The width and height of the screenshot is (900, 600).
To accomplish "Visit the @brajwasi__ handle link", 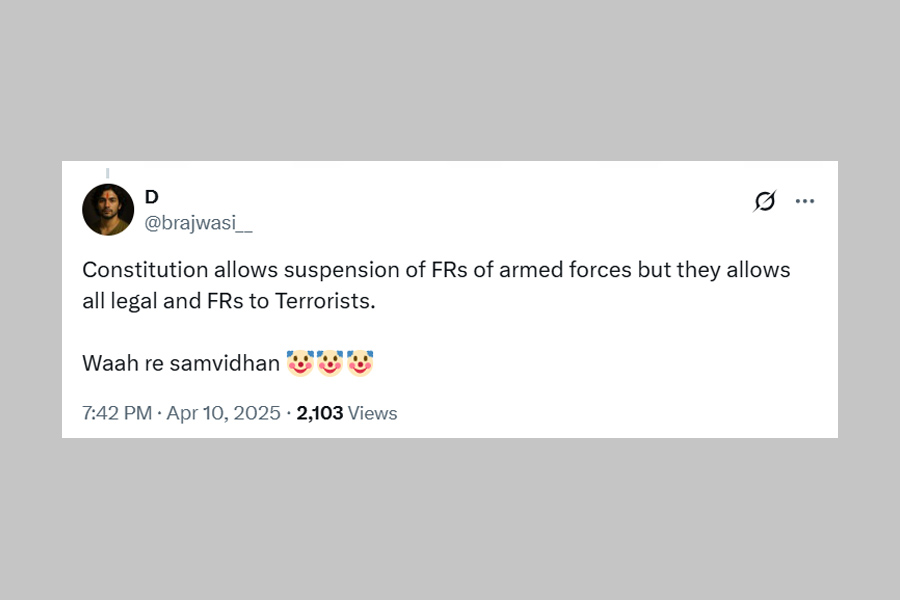I will pos(198,223).
